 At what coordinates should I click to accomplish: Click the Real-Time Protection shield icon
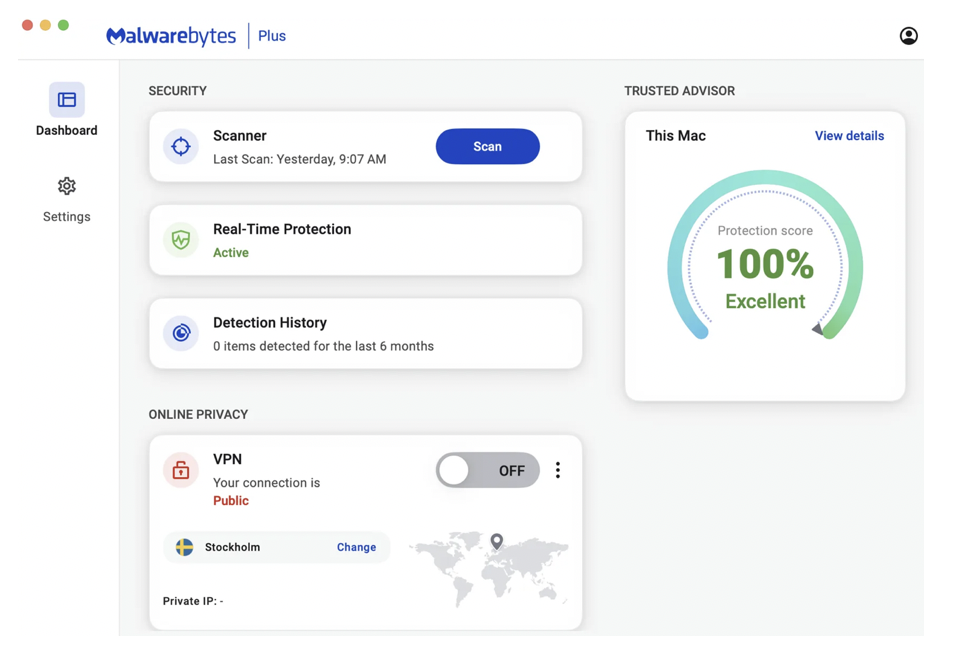pyautogui.click(x=181, y=240)
